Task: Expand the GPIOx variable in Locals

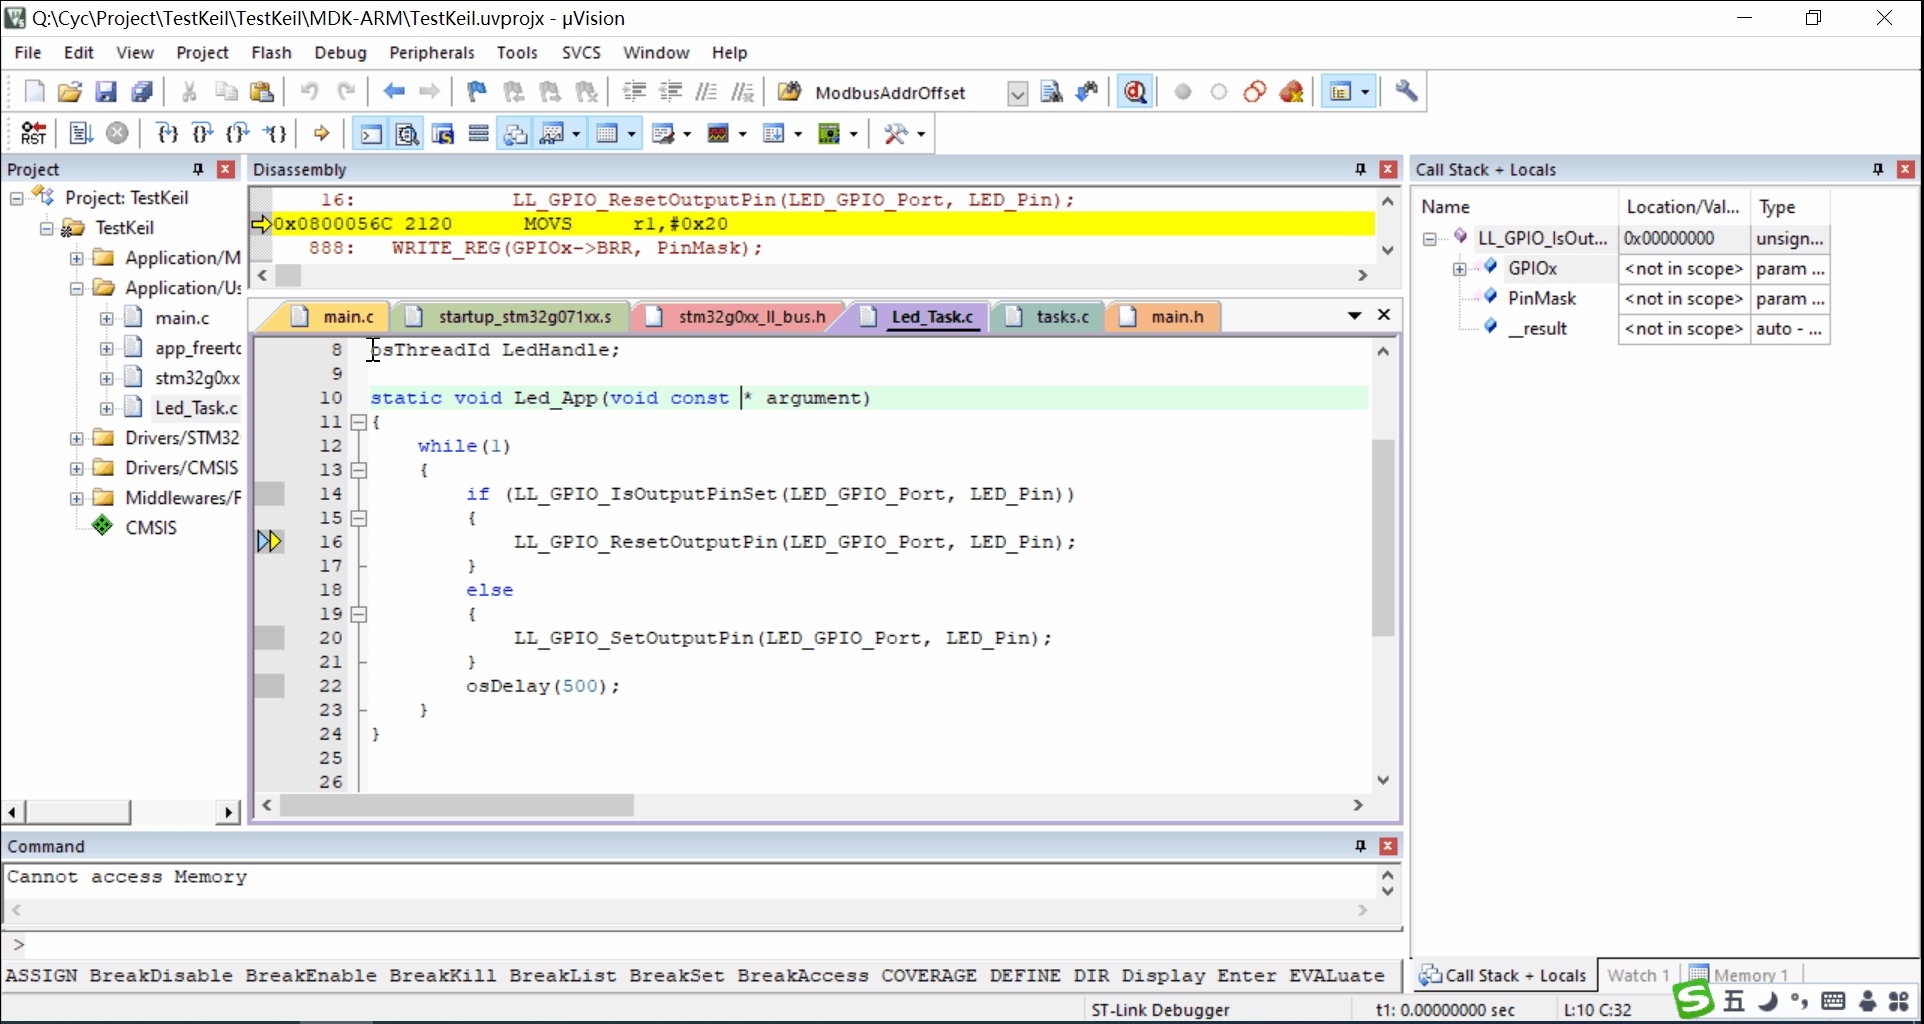Action: click(1459, 269)
